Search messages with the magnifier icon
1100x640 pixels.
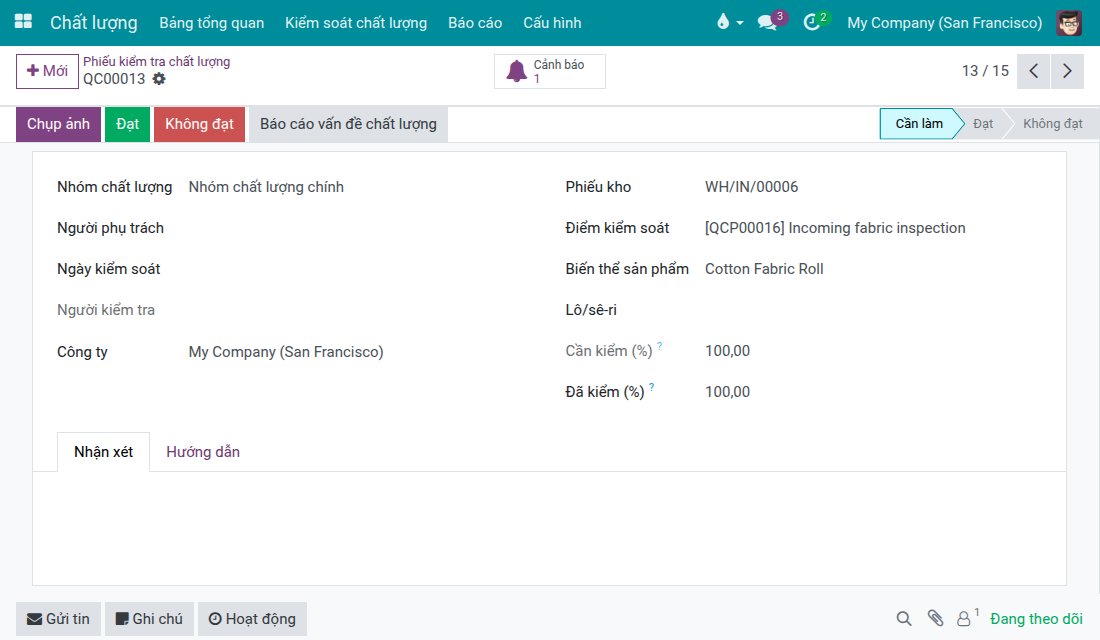click(x=904, y=618)
